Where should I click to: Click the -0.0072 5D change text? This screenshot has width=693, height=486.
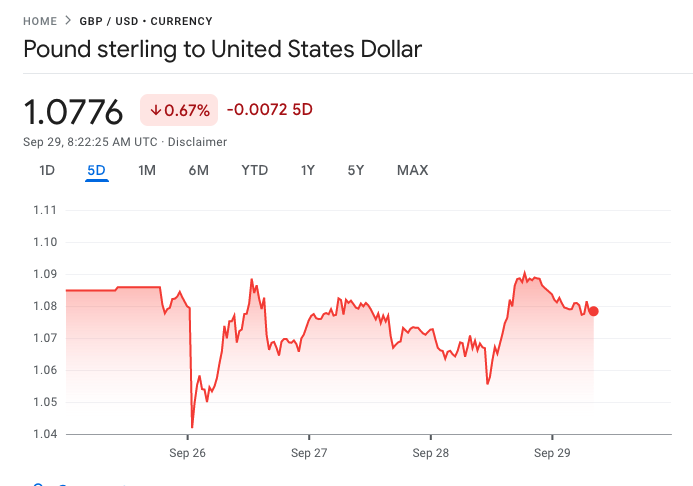tap(270, 110)
